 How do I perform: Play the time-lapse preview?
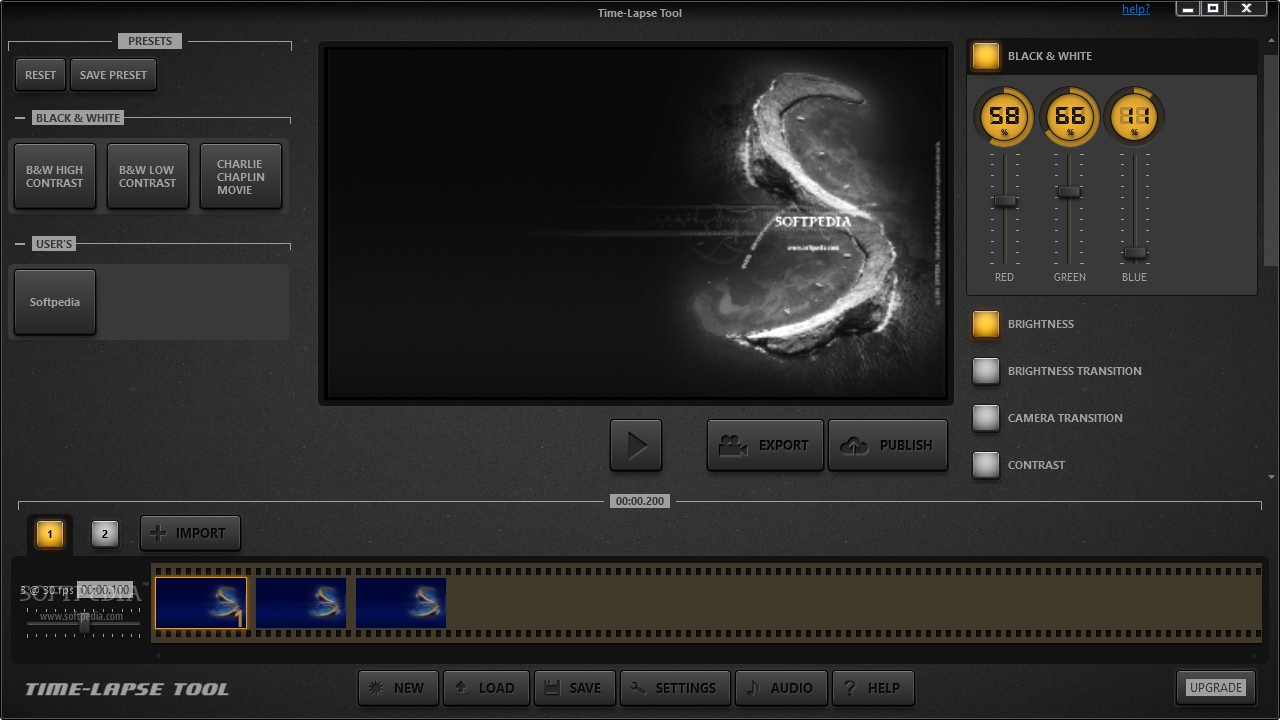(636, 445)
